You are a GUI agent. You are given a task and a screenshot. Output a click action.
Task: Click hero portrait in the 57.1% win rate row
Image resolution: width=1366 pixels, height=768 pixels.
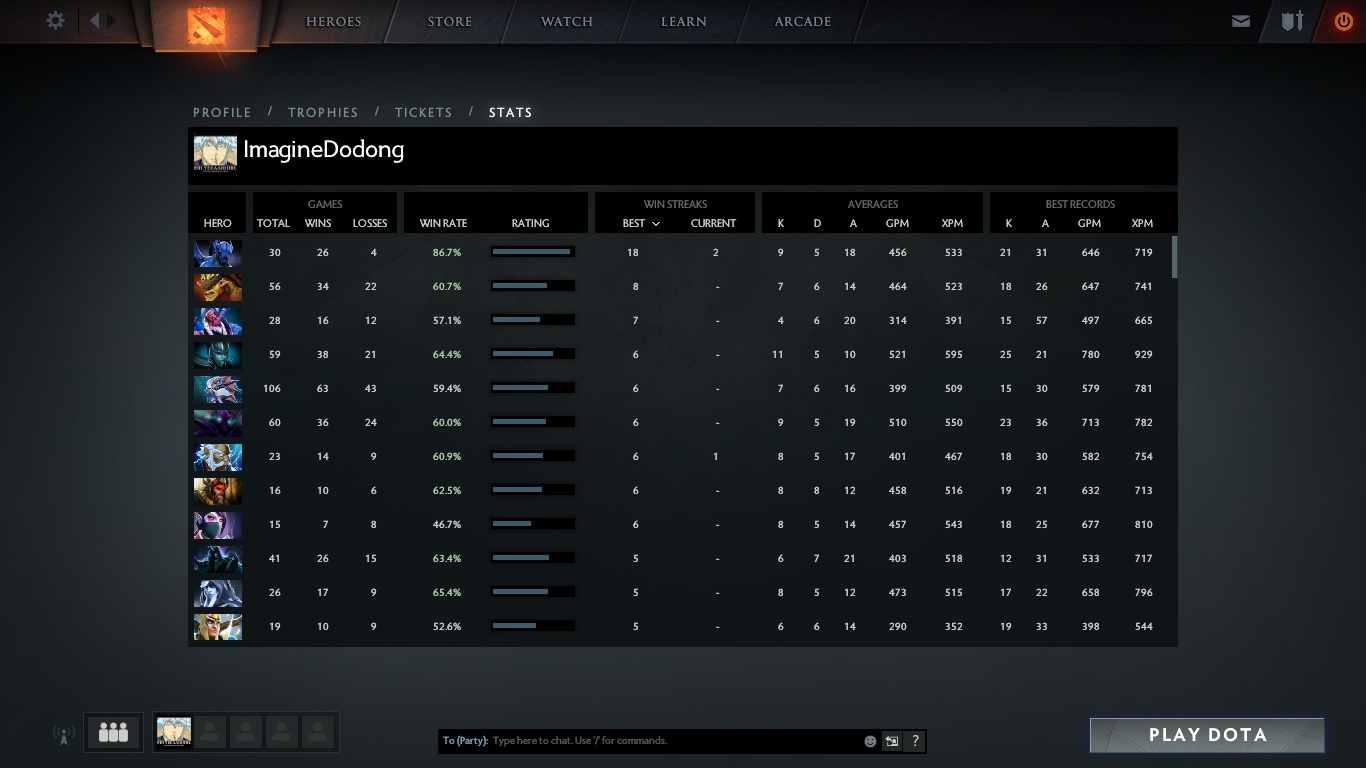pos(217,321)
